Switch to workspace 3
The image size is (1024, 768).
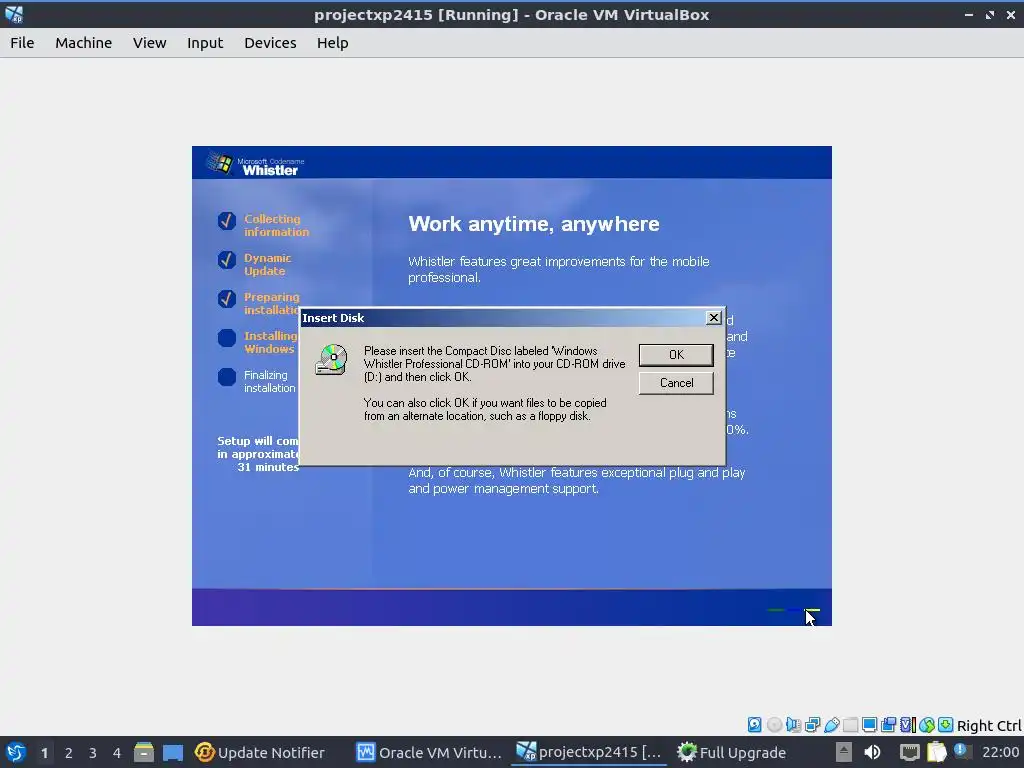tap(93, 753)
